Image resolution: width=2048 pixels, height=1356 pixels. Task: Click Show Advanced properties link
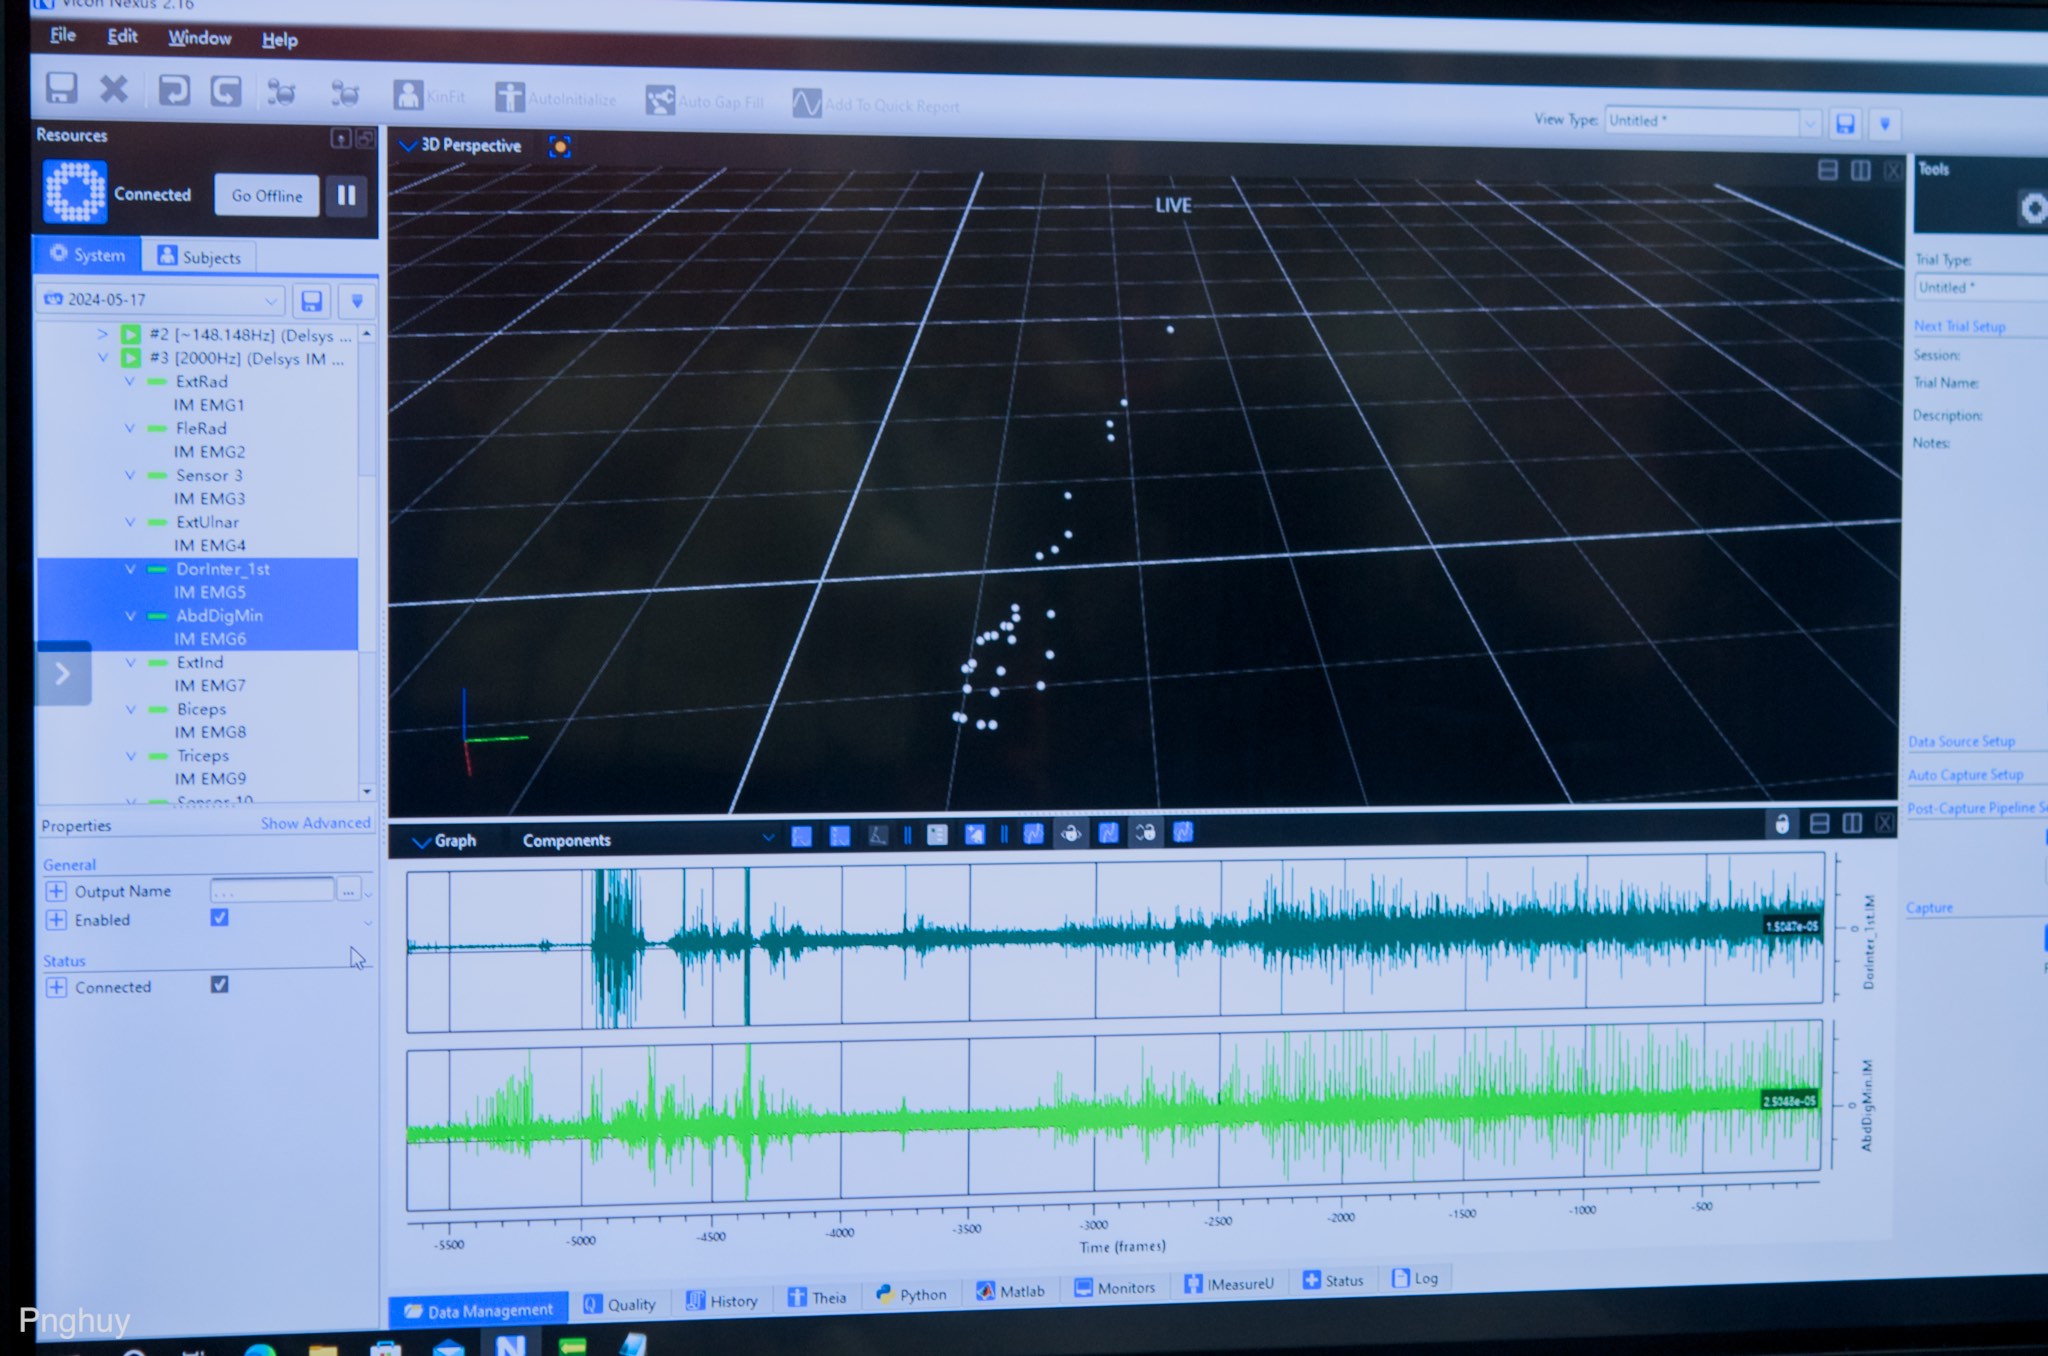(315, 822)
